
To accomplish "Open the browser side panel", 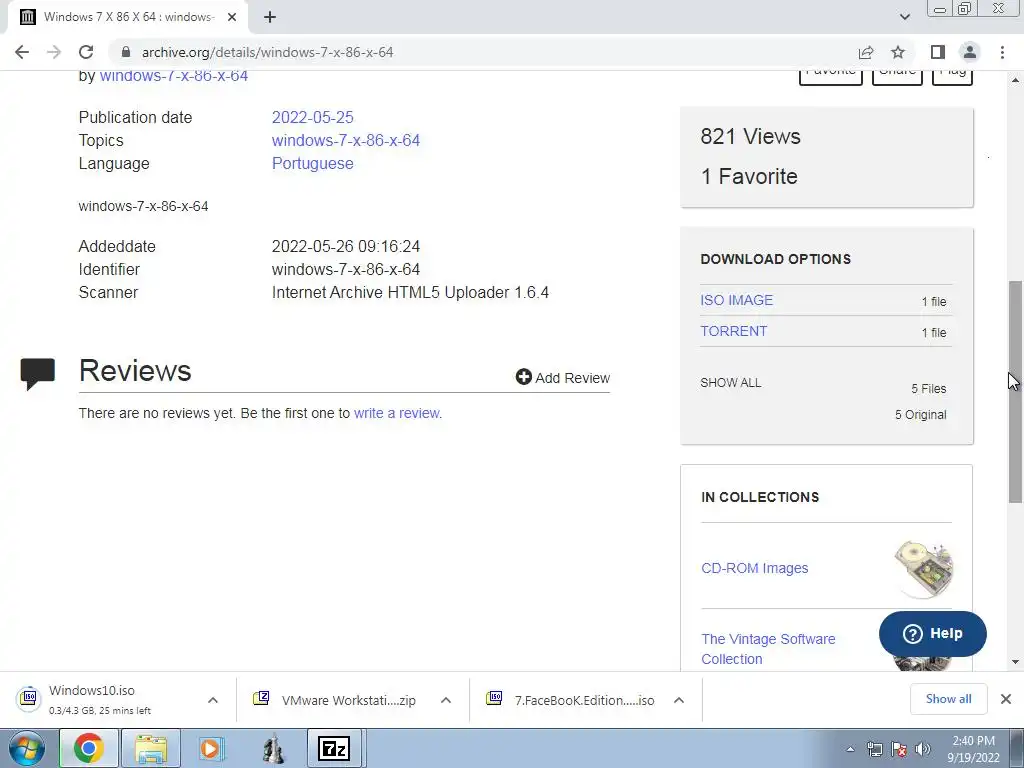I will coord(938,52).
